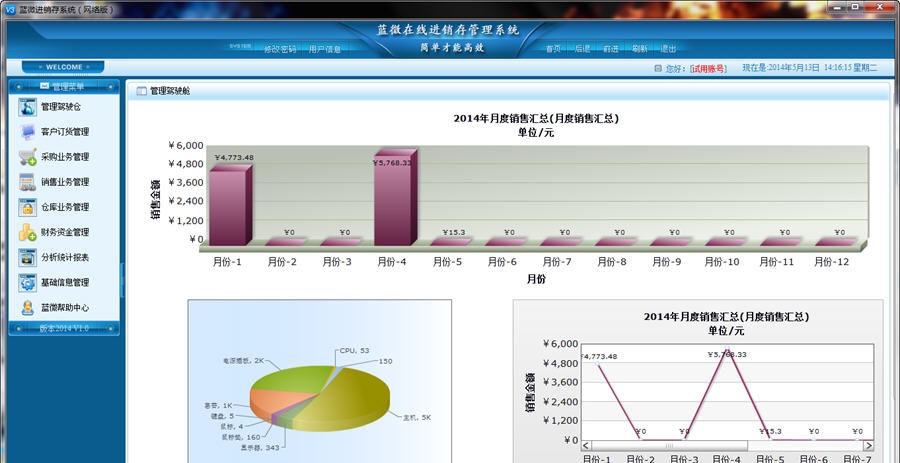Click the '主机, 5K' pie chart label
The image size is (900, 463).
[x=417, y=418]
